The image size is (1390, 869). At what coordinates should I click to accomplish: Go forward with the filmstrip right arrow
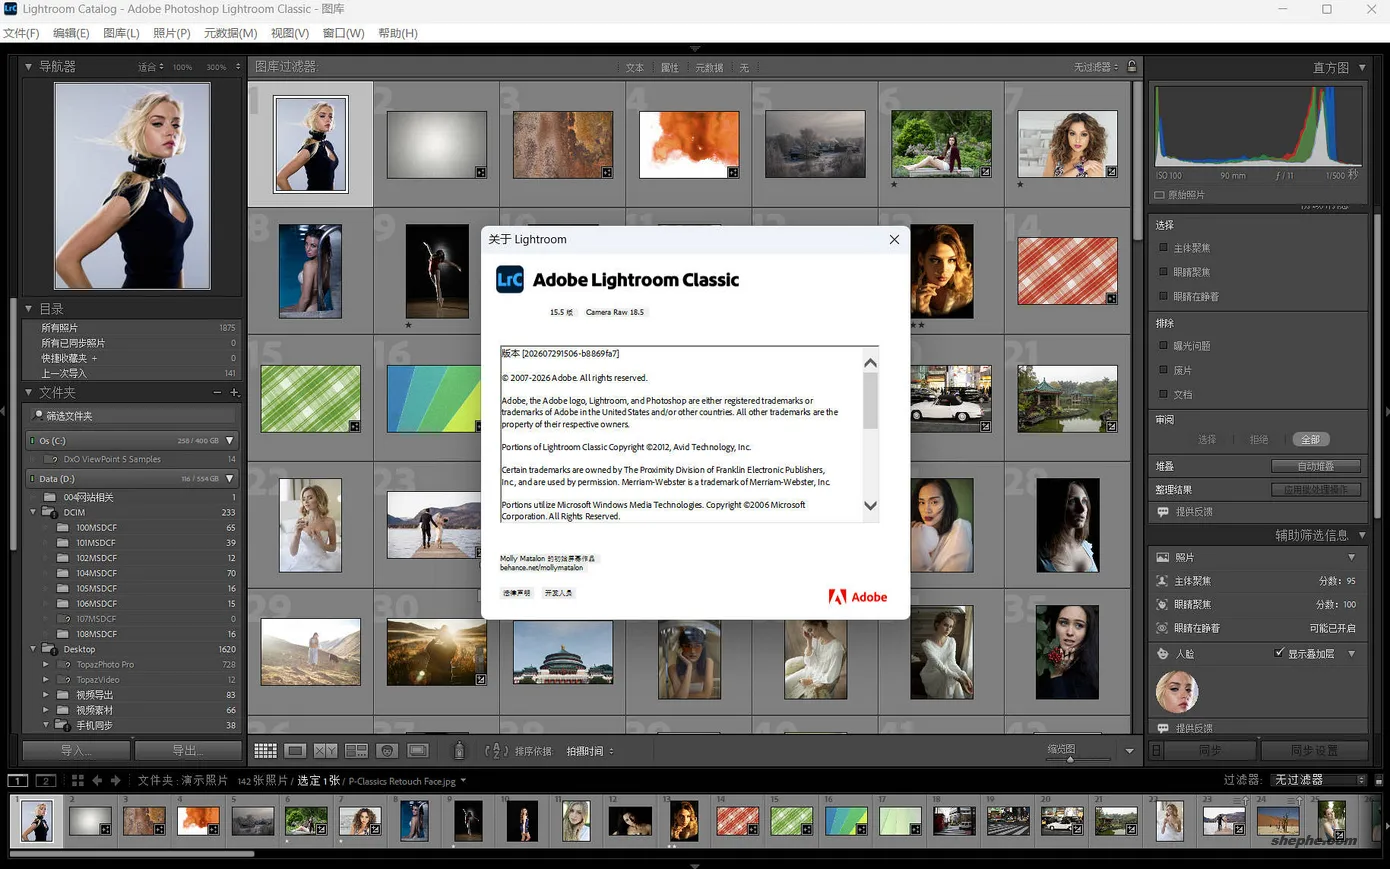(x=115, y=780)
